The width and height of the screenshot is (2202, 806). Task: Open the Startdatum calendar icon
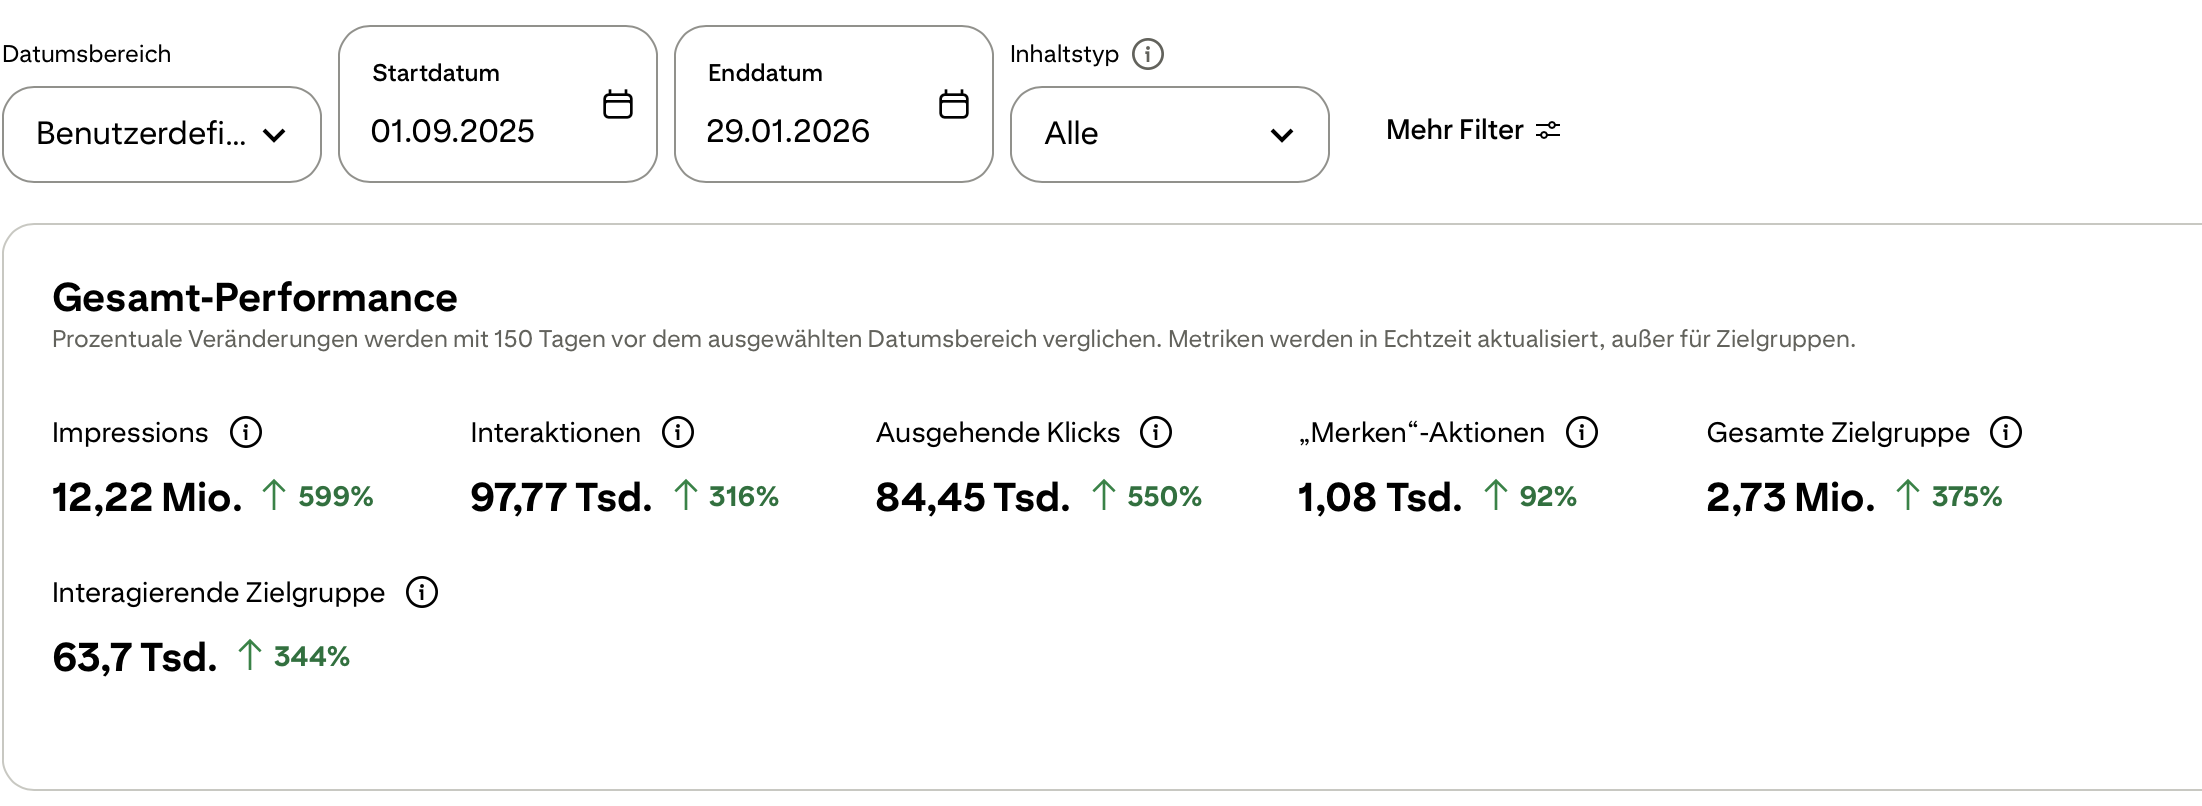tap(618, 104)
